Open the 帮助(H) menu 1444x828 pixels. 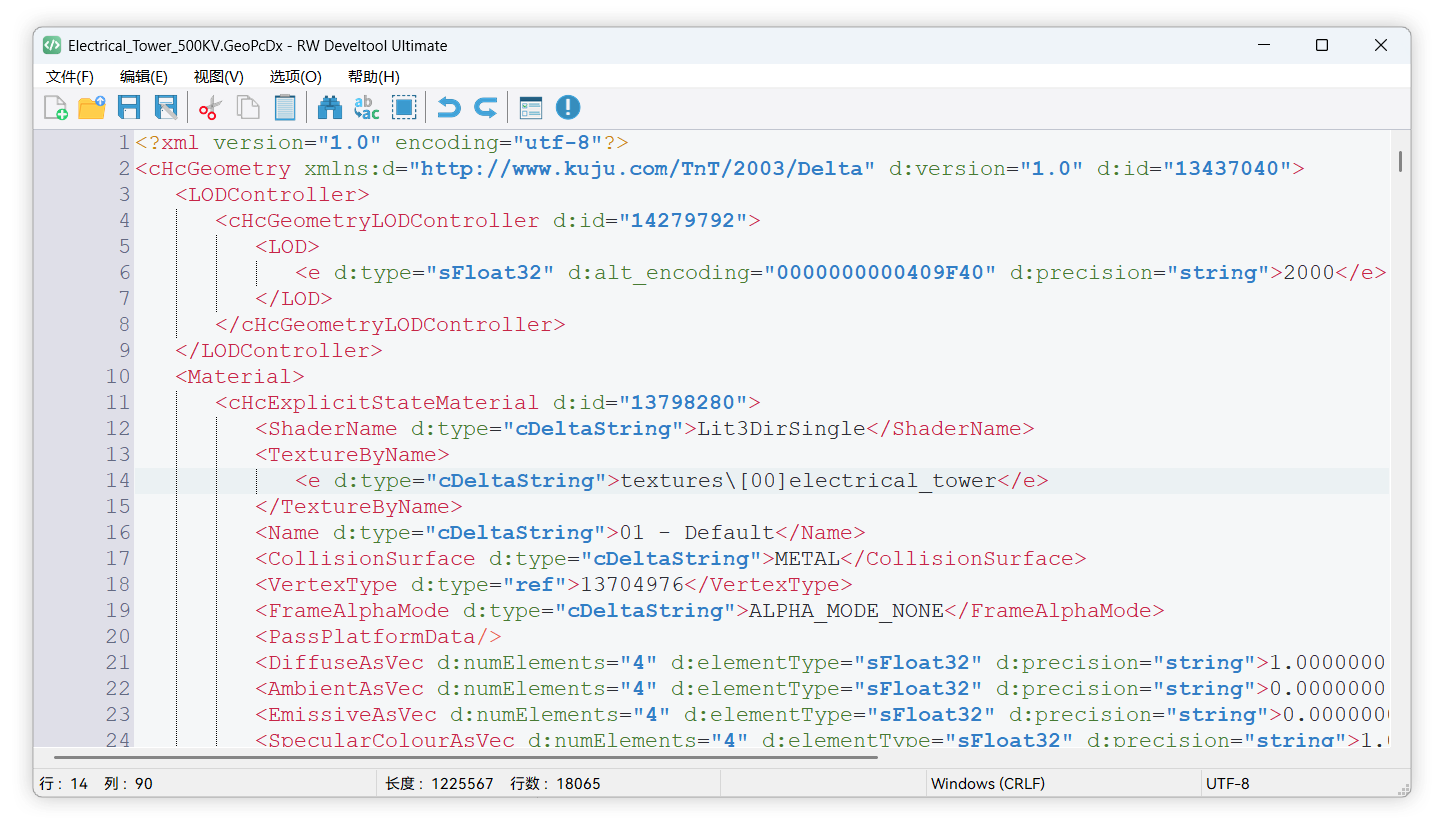click(374, 76)
